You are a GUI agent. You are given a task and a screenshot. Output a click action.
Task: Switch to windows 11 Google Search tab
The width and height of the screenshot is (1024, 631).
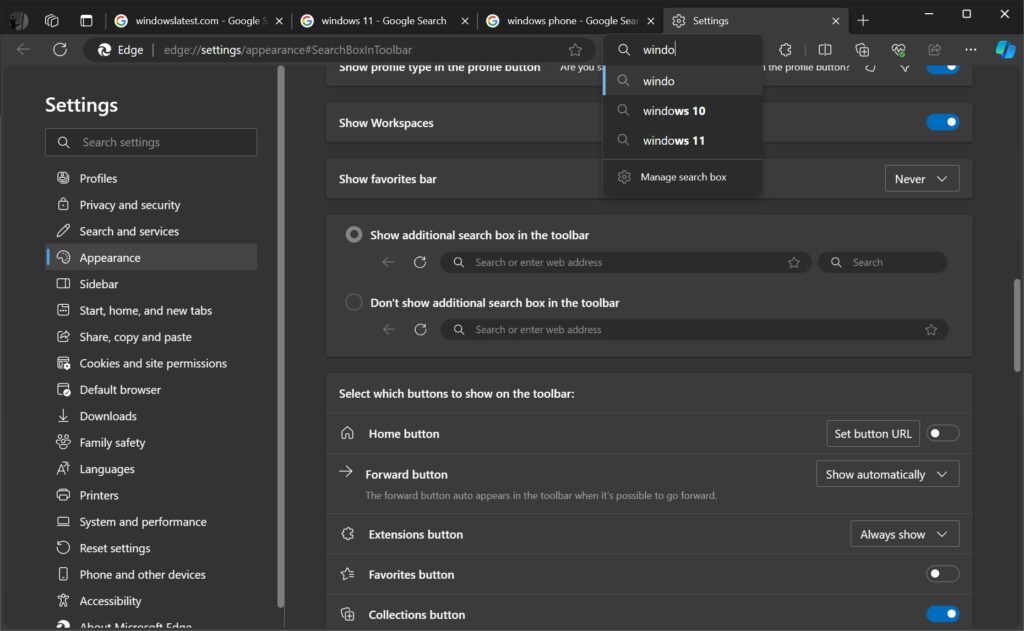click(383, 20)
